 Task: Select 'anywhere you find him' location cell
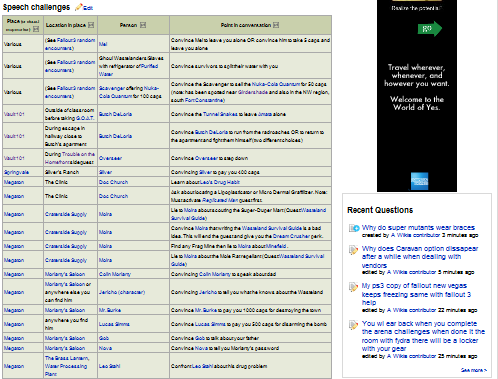click(x=67, y=324)
